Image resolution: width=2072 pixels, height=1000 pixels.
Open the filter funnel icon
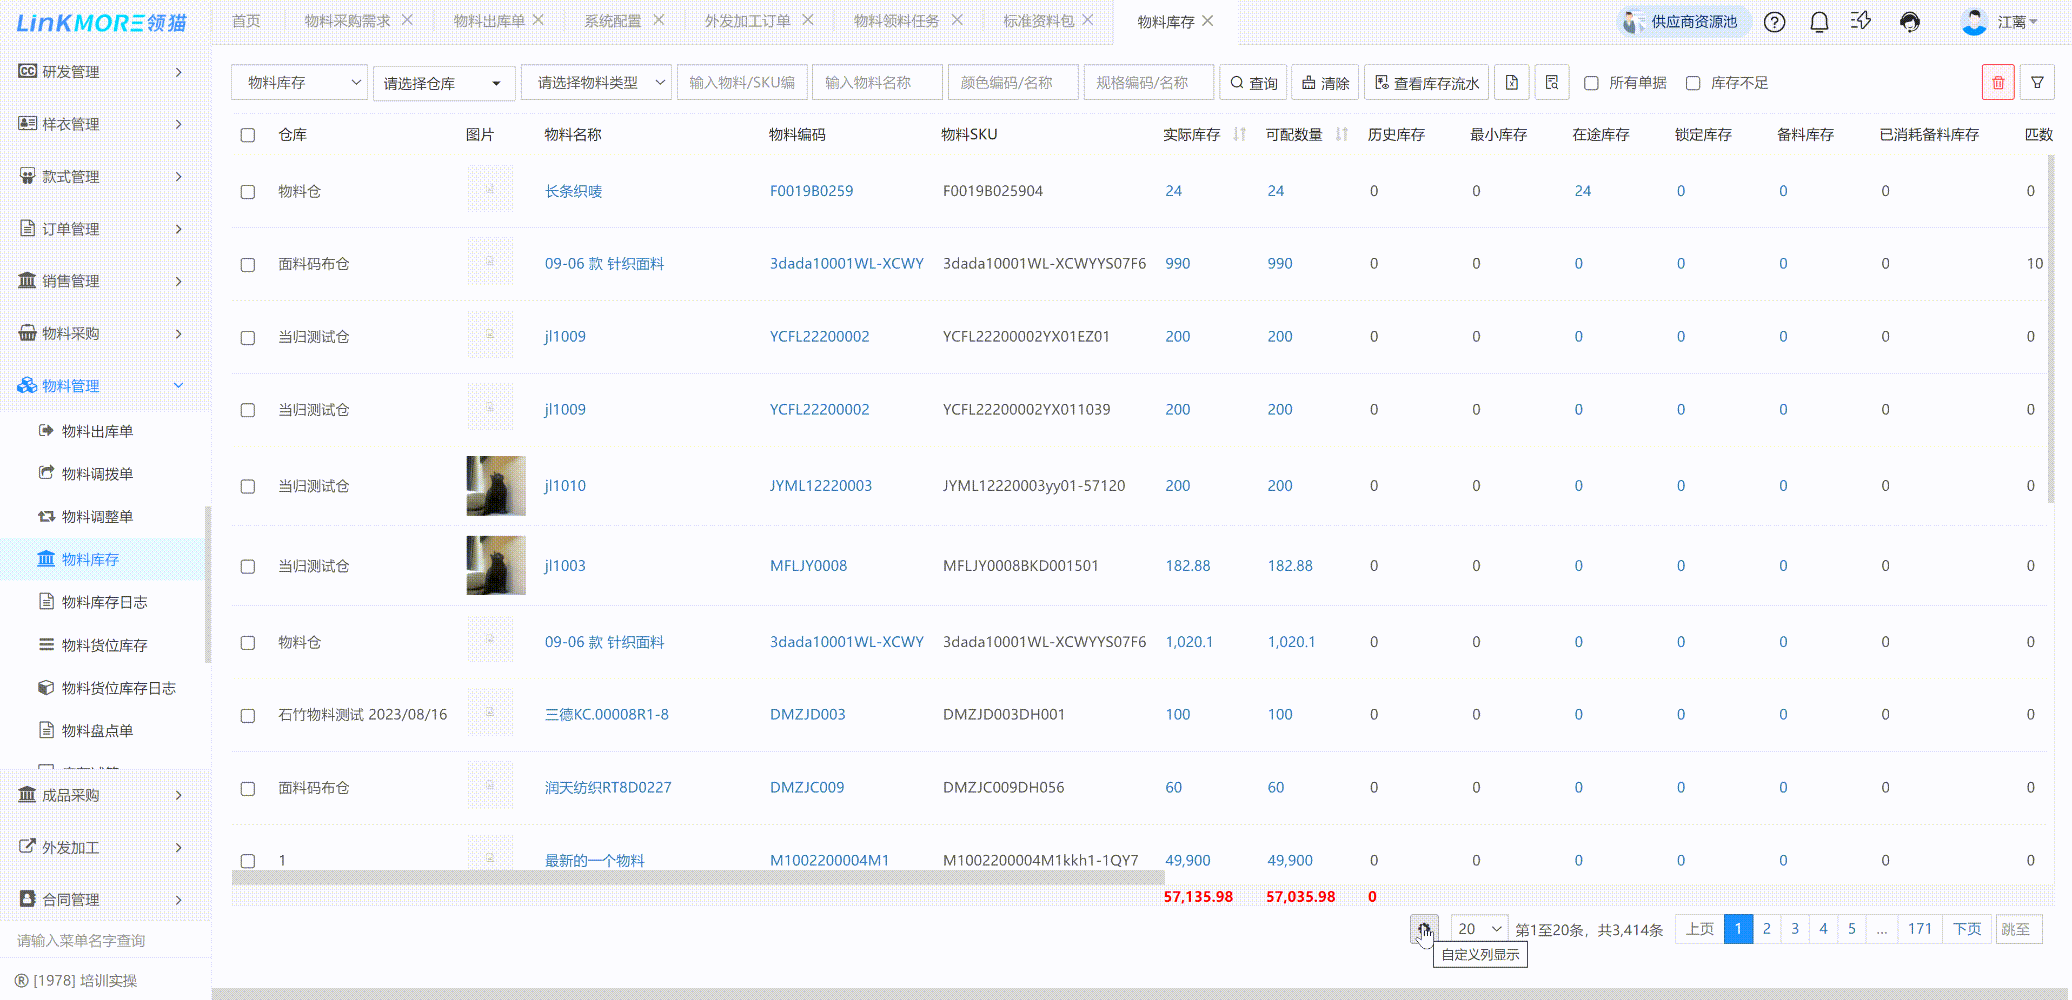(2037, 83)
